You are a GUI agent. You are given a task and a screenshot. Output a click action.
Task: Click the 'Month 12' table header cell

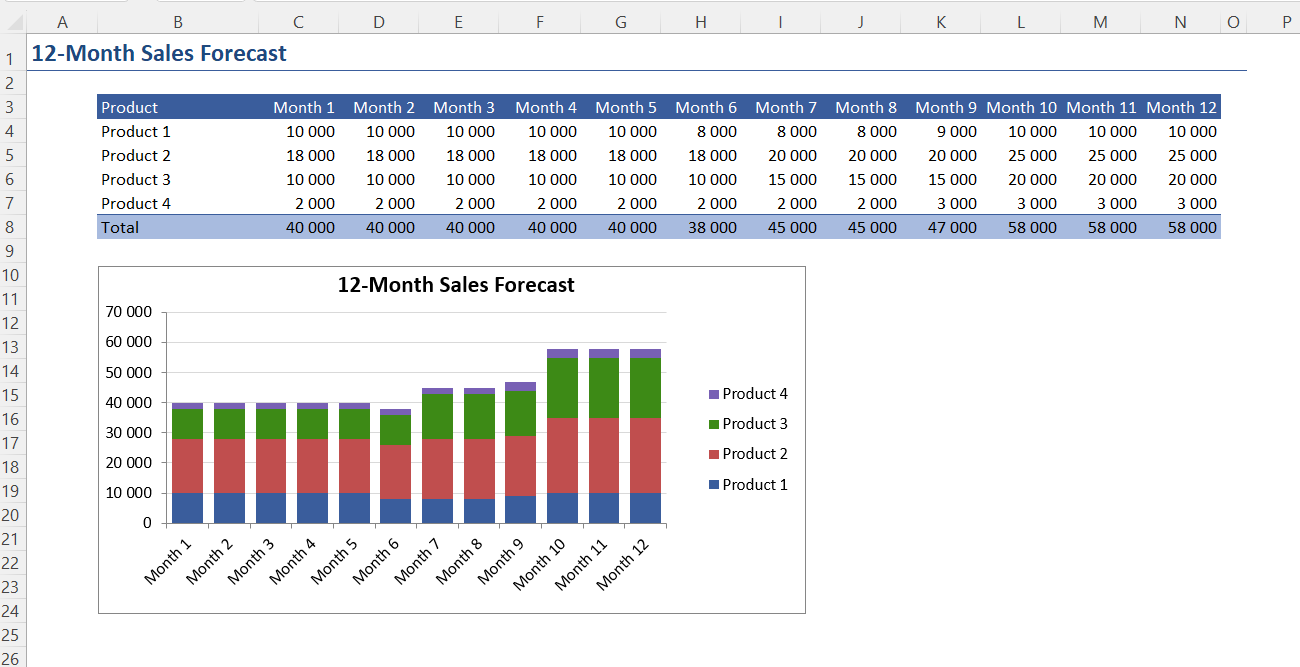1181,107
